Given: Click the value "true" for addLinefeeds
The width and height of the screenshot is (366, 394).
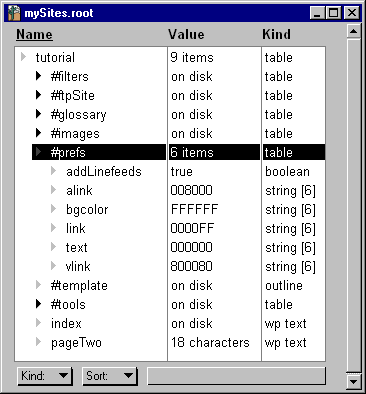Looking at the screenshot, I should point(182,171).
